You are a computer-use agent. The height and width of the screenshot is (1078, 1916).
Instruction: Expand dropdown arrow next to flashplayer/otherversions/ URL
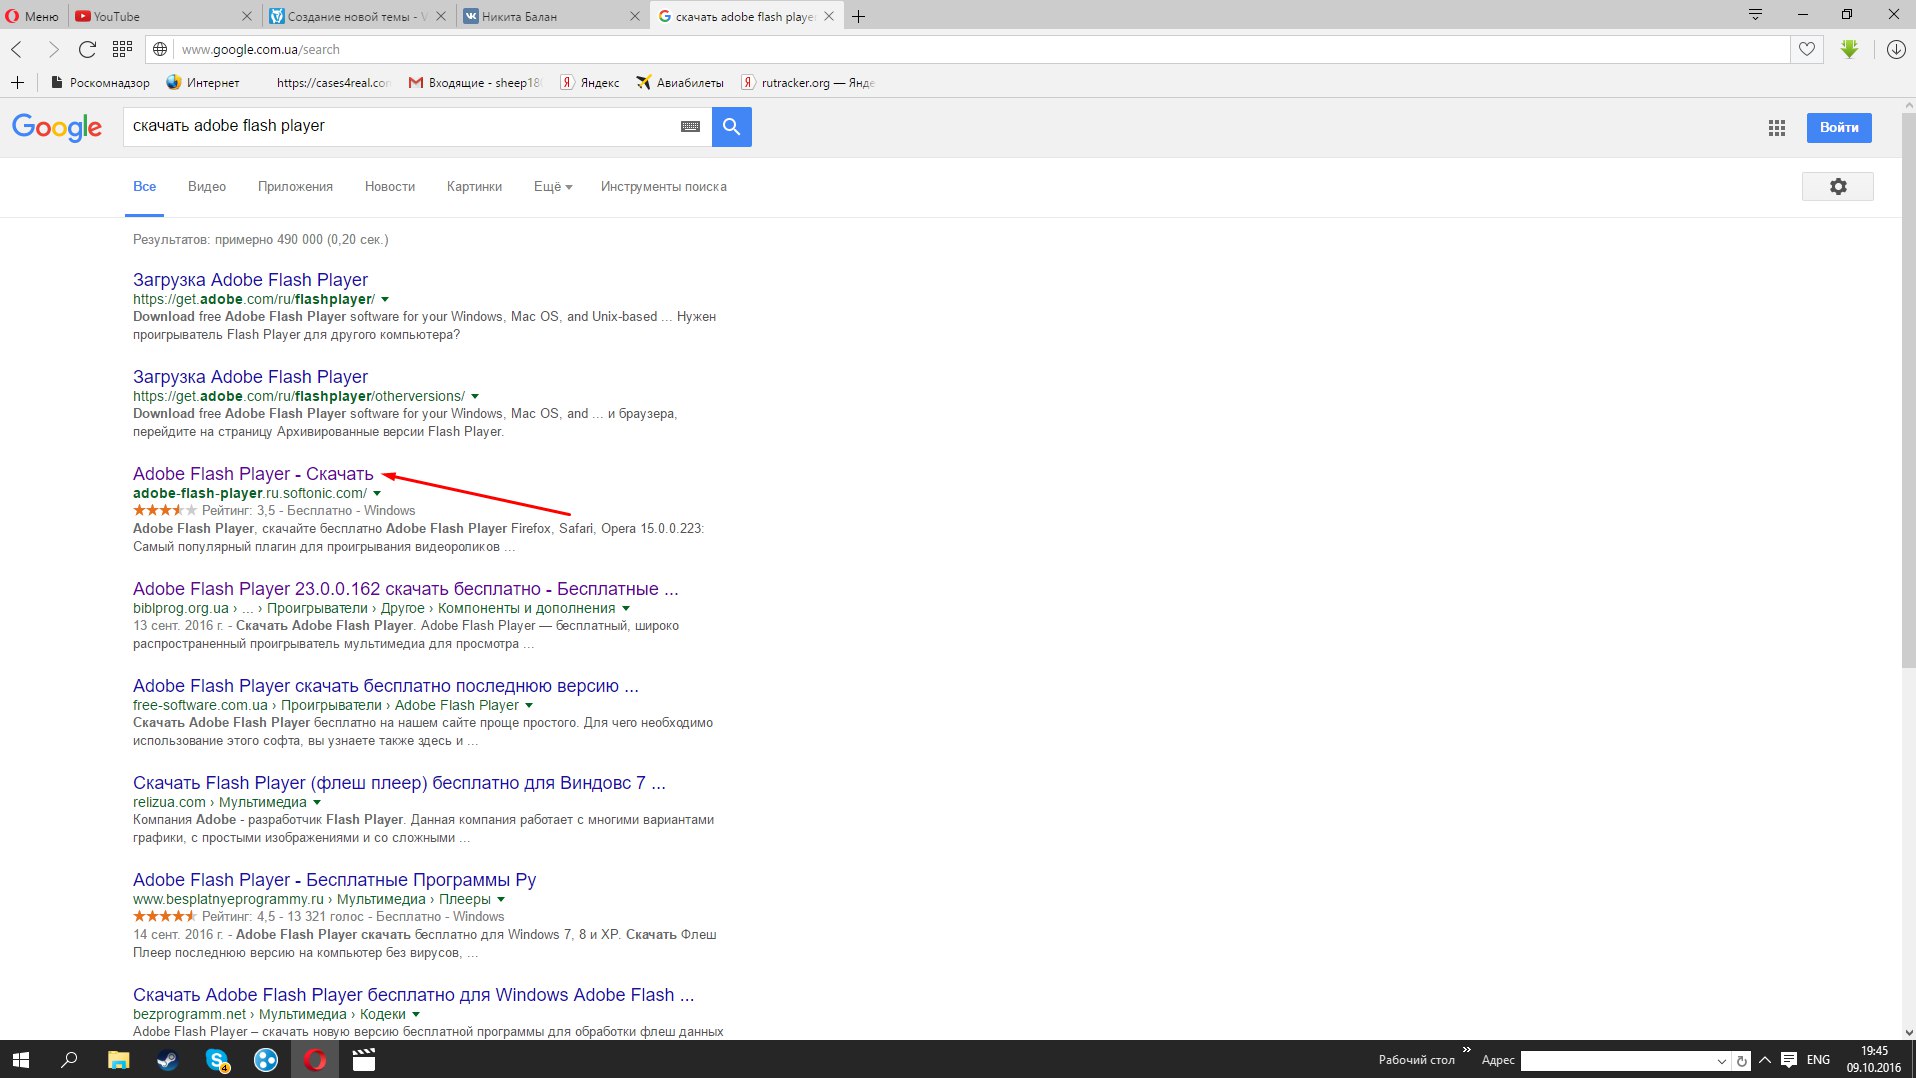(x=475, y=397)
